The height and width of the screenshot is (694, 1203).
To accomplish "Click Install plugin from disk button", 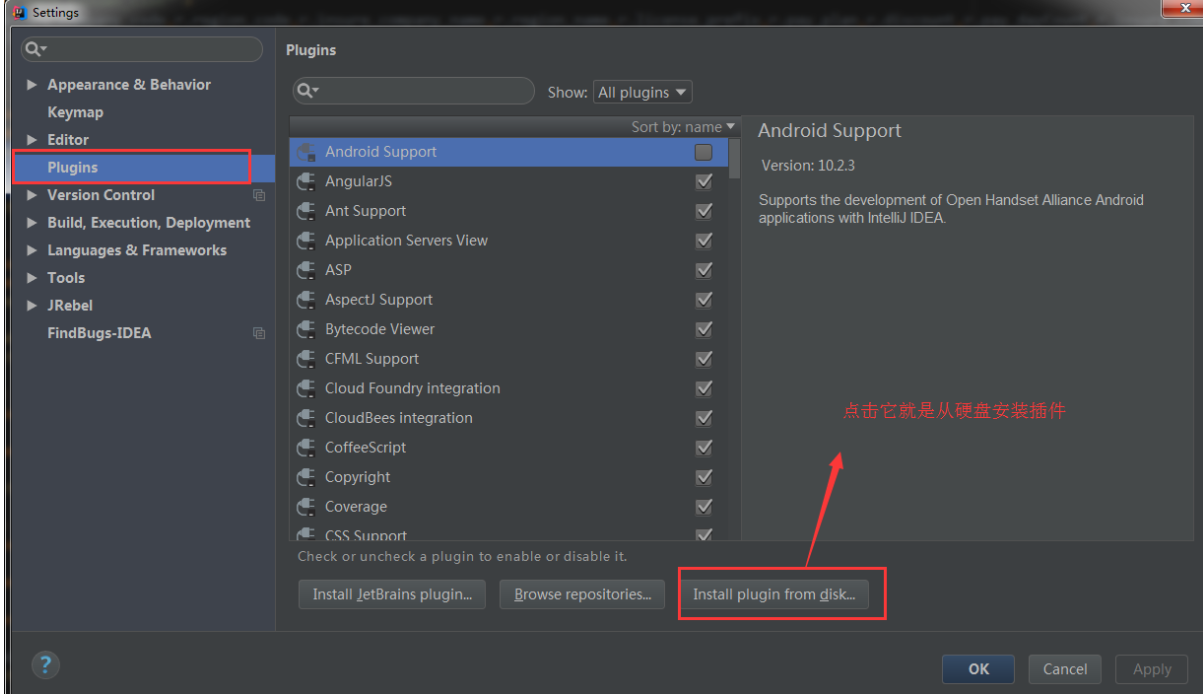I will [774, 594].
